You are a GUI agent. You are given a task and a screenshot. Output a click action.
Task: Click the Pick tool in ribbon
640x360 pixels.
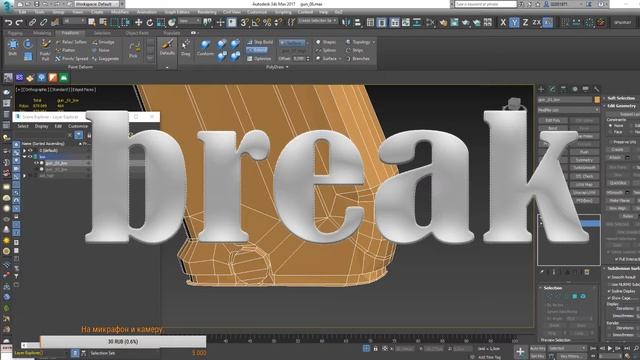[x=133, y=49]
